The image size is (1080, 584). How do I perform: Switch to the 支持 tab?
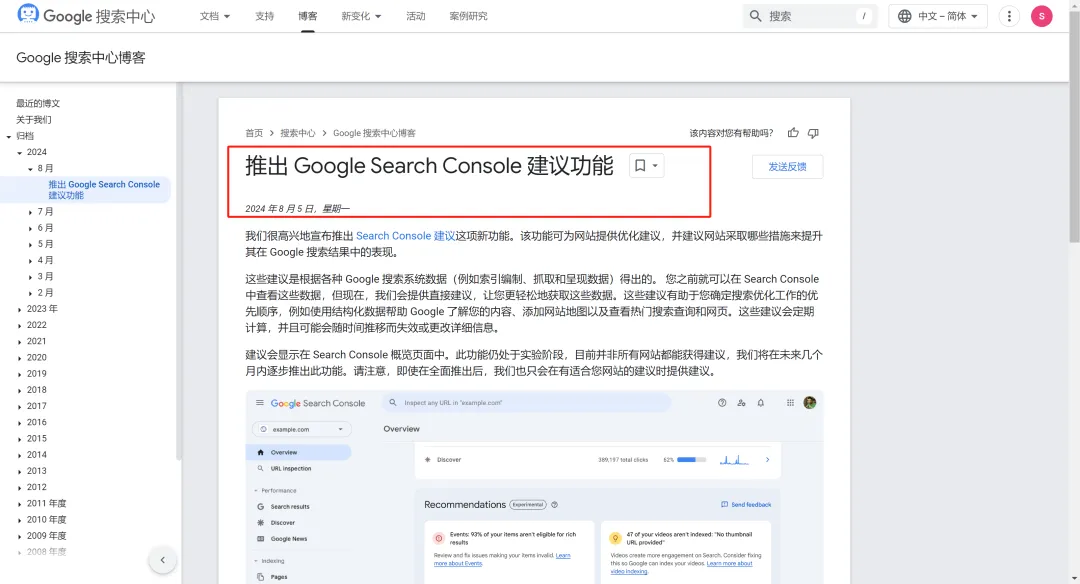(x=264, y=16)
